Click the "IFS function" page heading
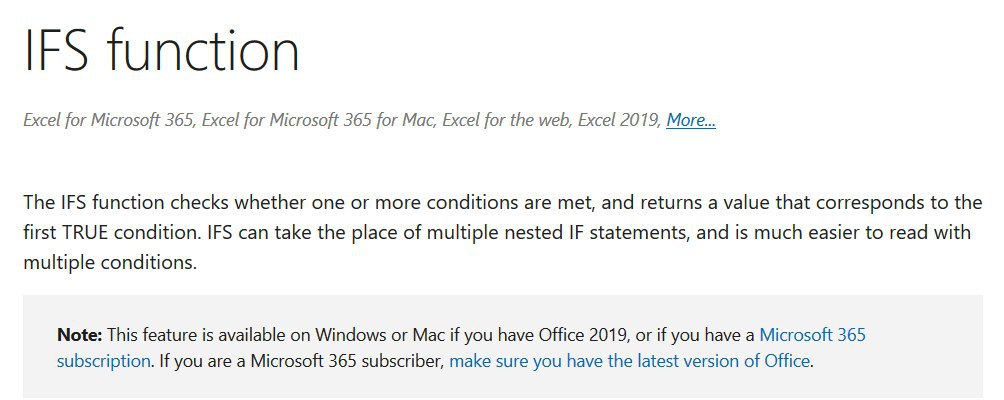1004x400 pixels. pyautogui.click(x=161, y=50)
